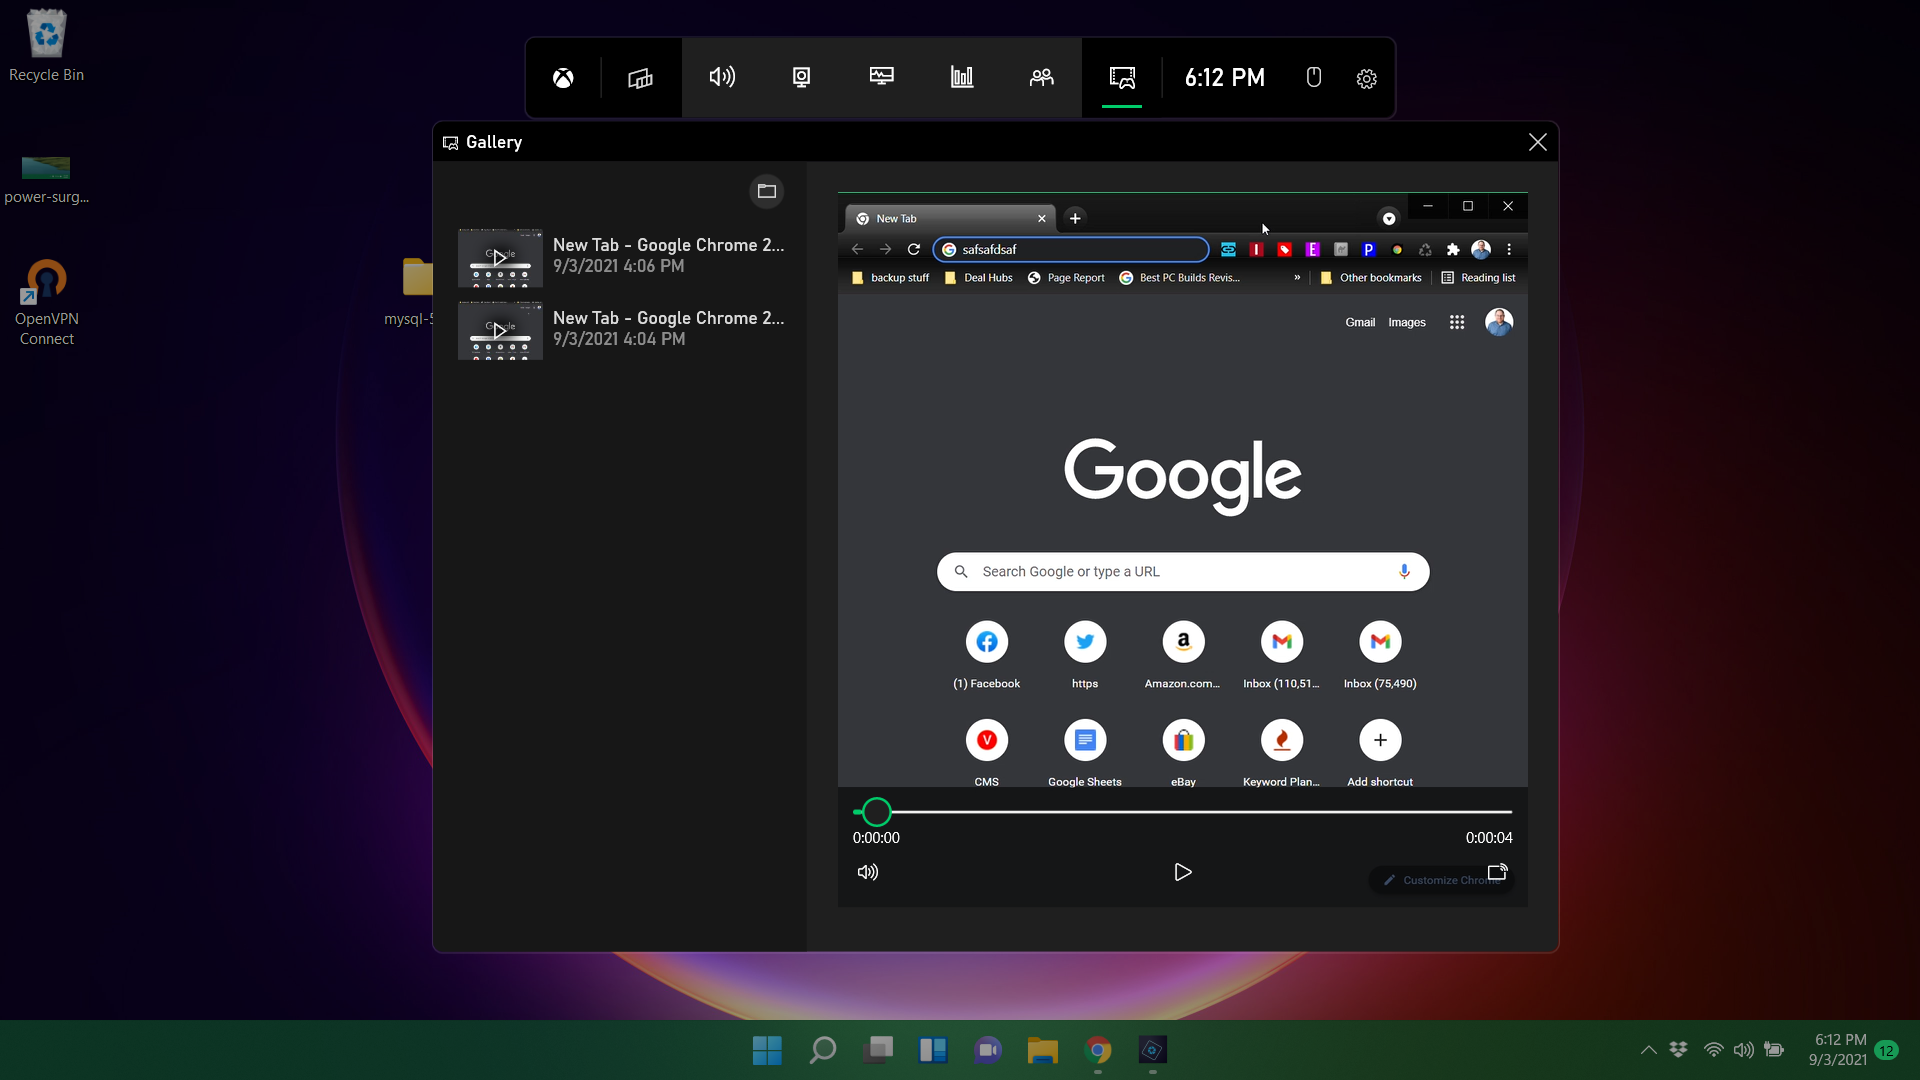Screen dimensions: 1920x1080
Task: Click the Xbox Game Bar icon
Action: pyautogui.click(x=562, y=78)
